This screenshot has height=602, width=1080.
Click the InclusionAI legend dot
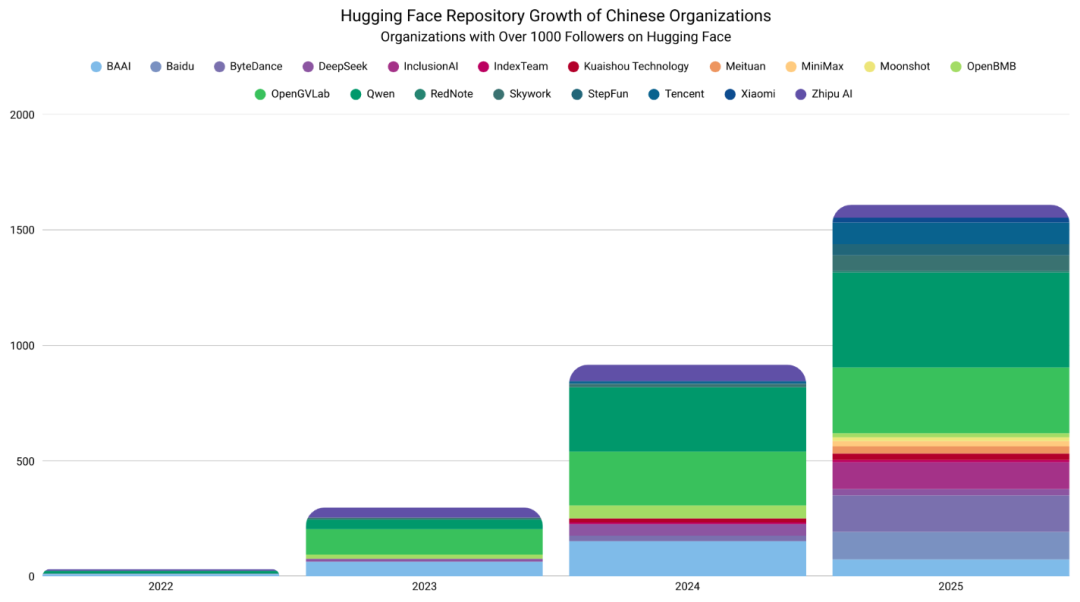pos(393,67)
